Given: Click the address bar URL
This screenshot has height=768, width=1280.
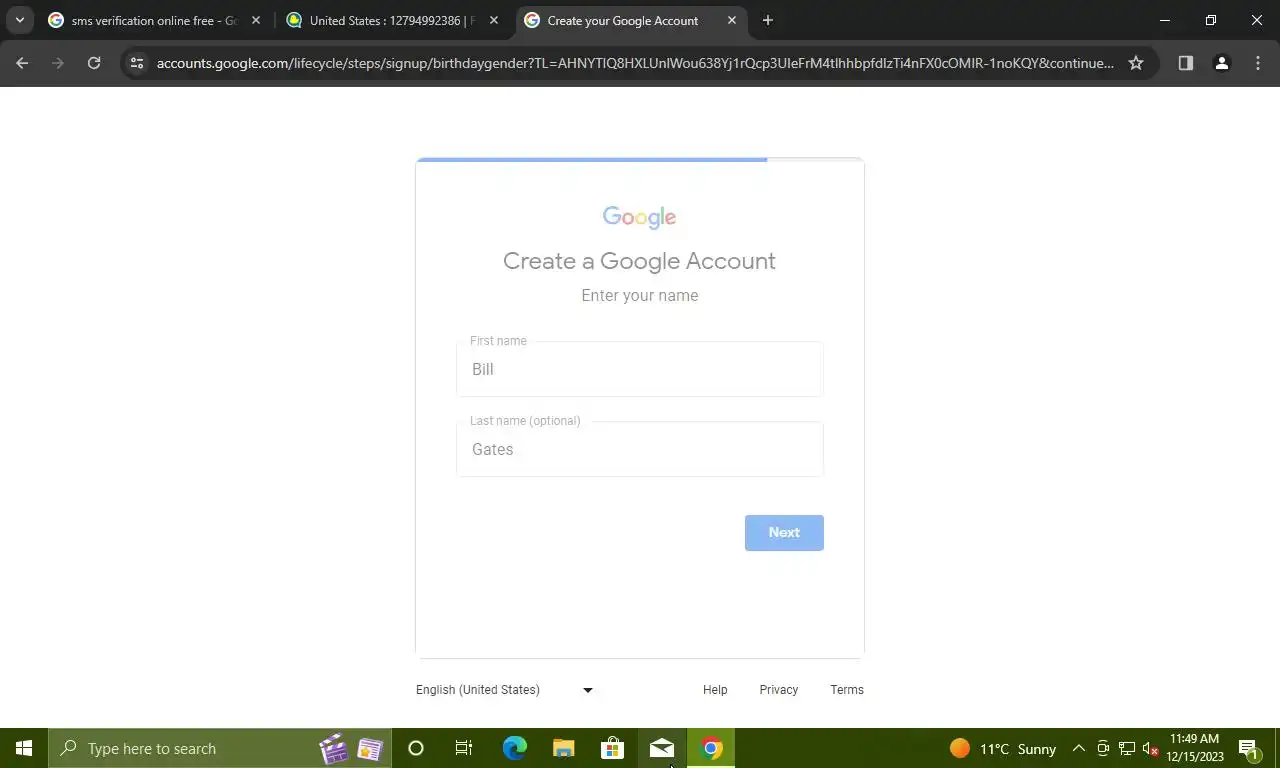Looking at the screenshot, I should 635,63.
